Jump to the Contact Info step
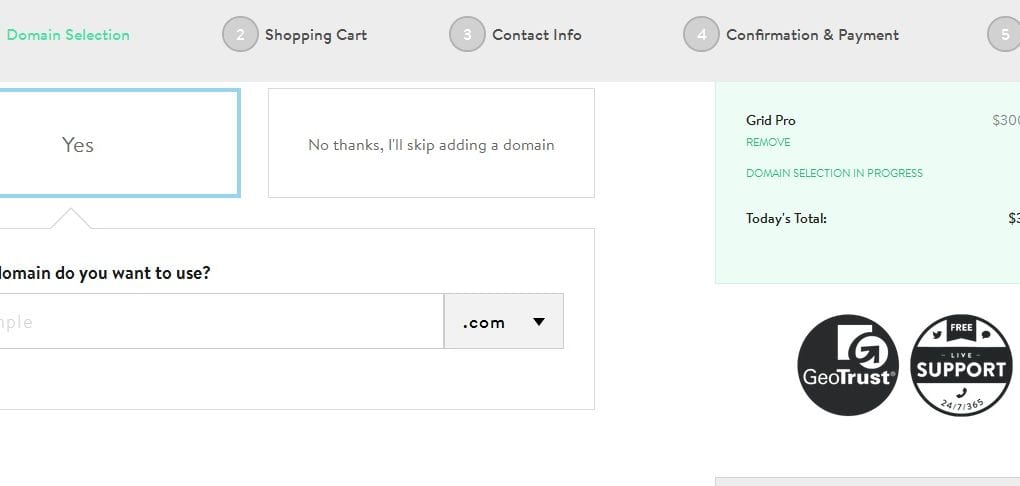This screenshot has height=486, width=1020. [536, 35]
